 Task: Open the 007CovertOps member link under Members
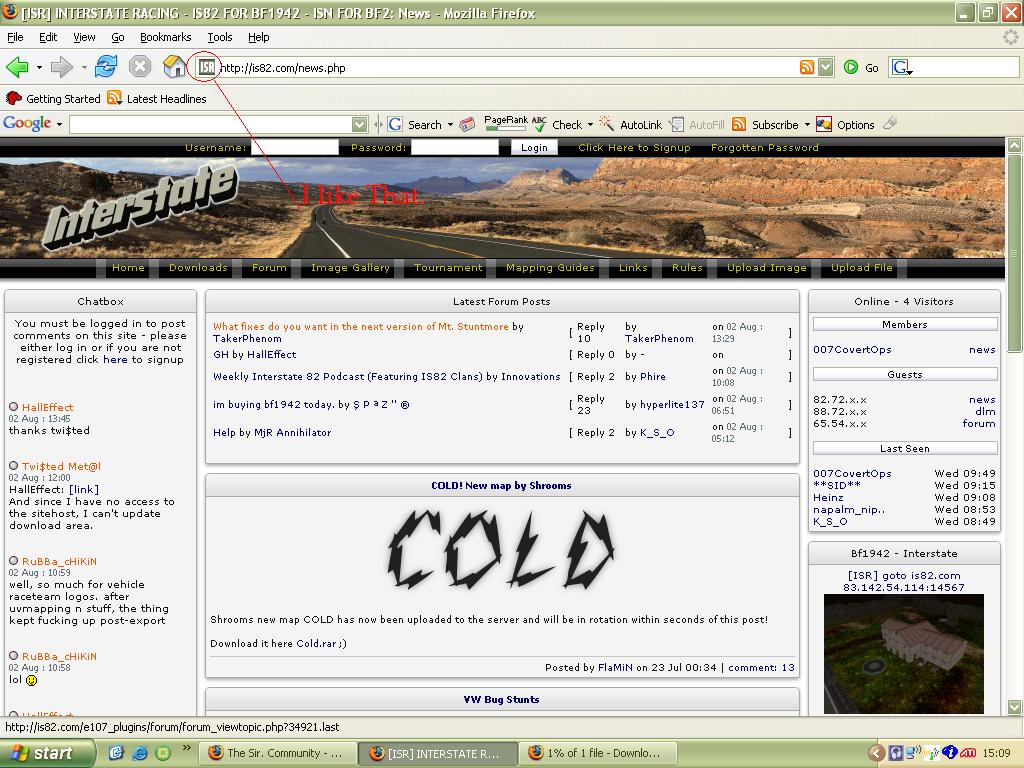(852, 349)
